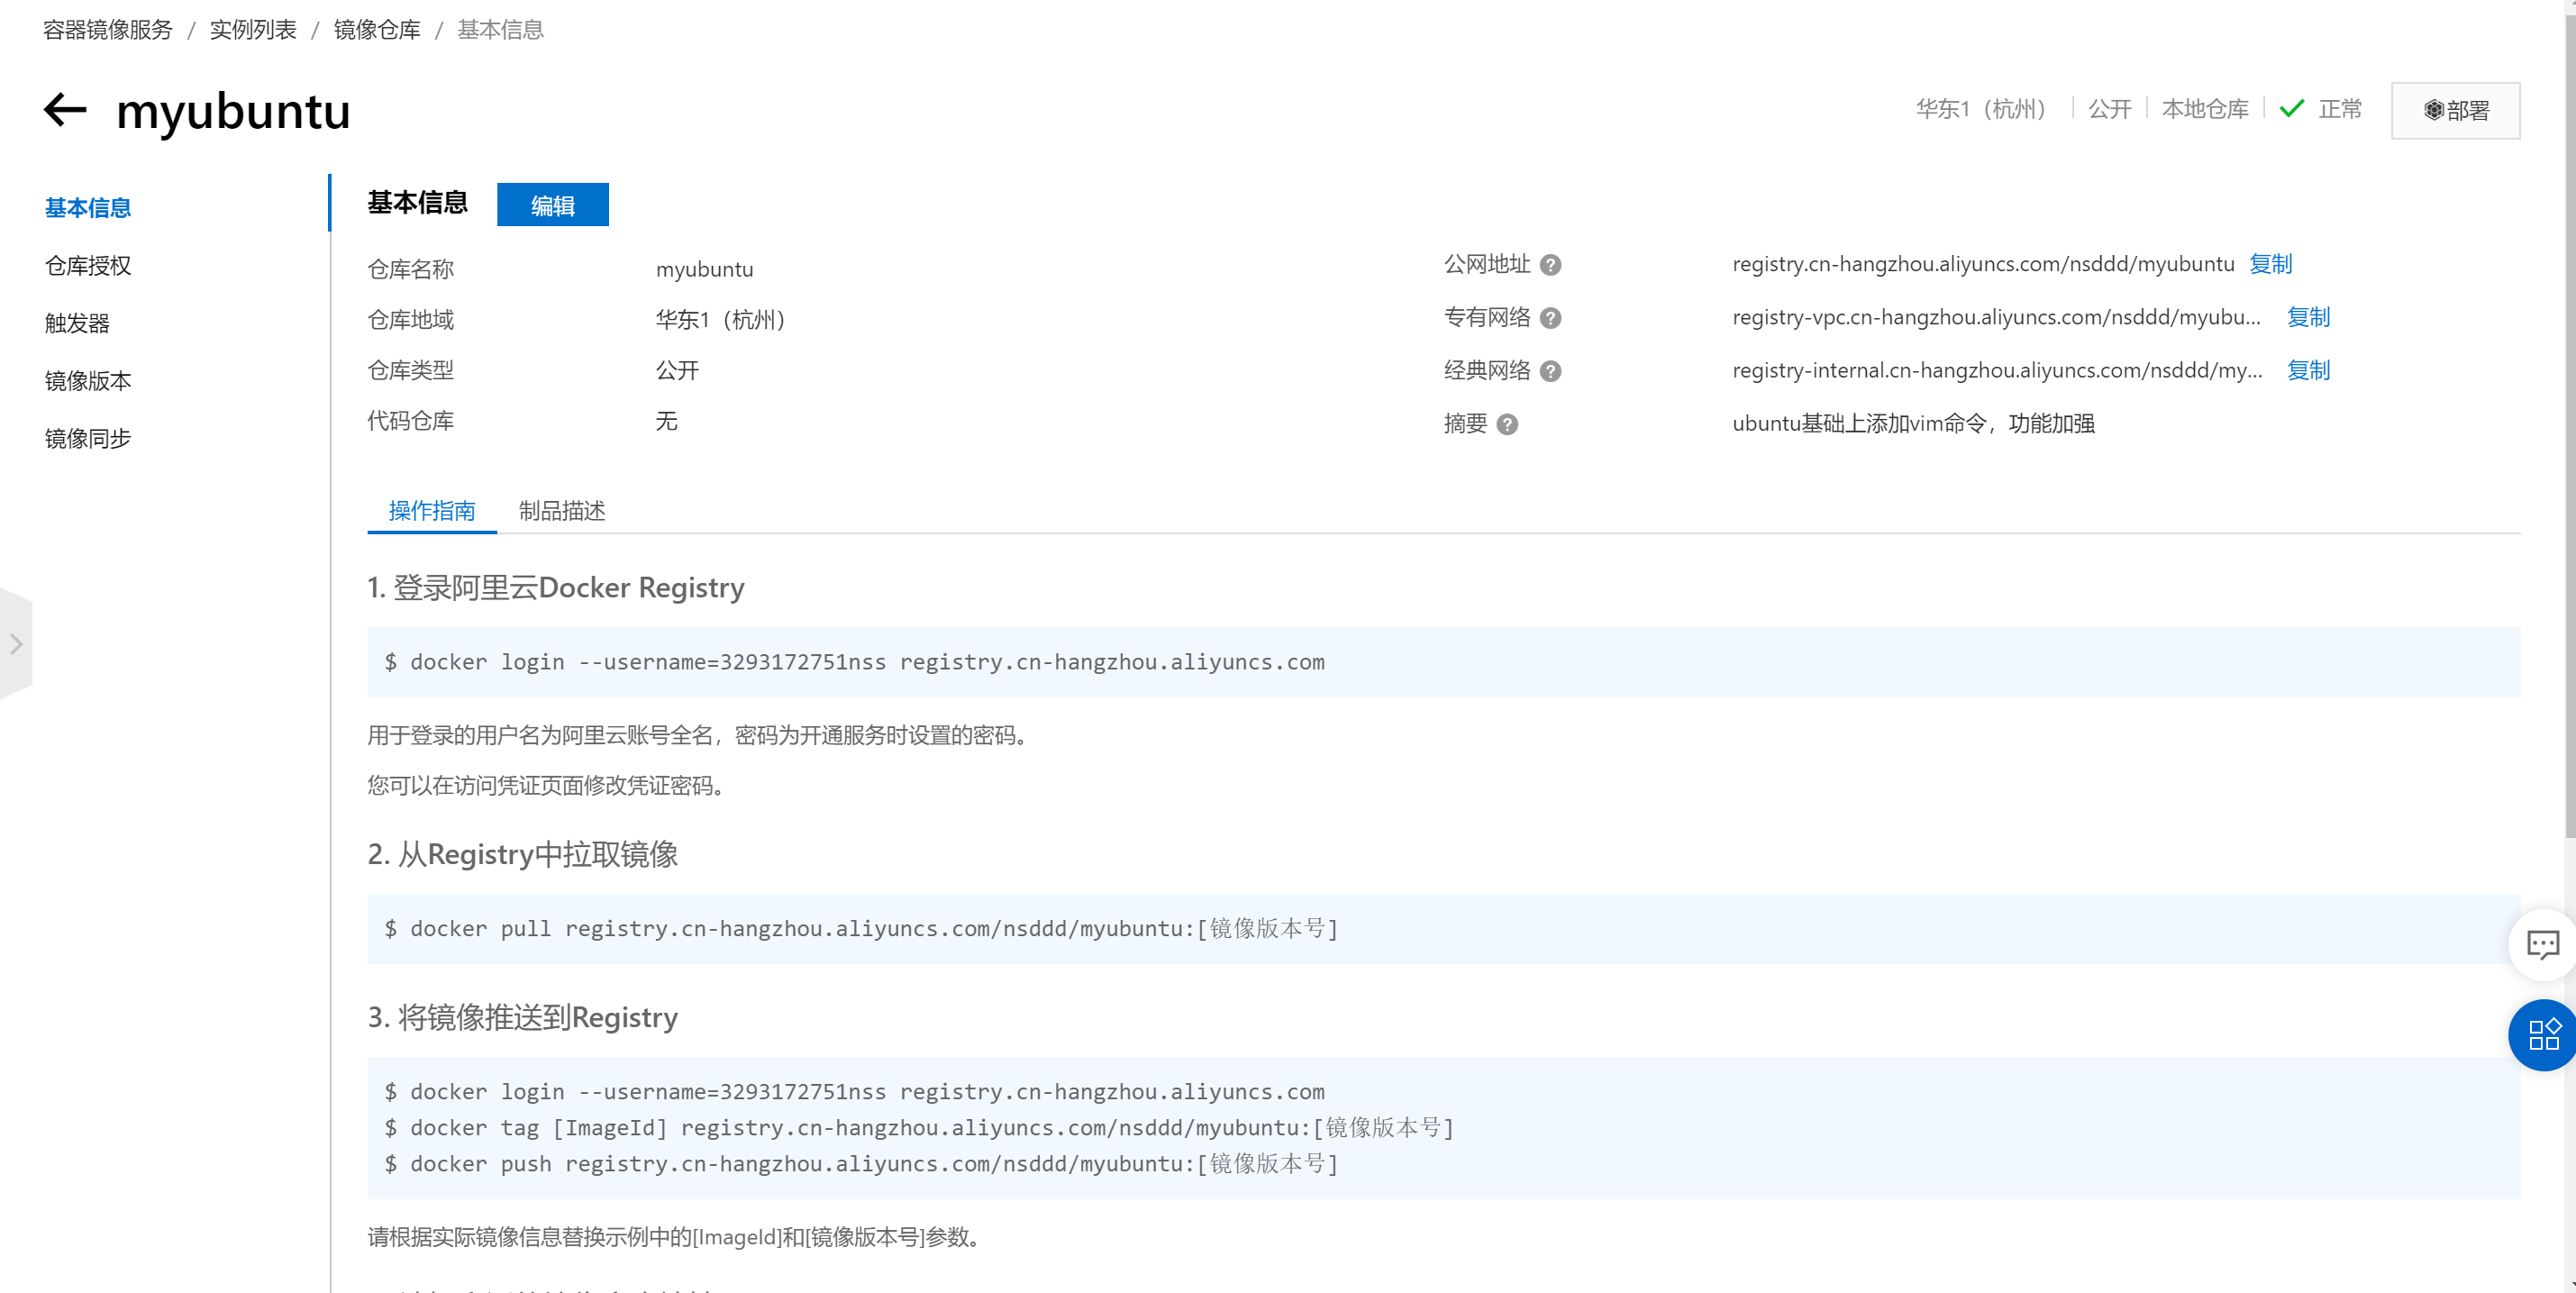Click the 编辑 edit button
The height and width of the screenshot is (1293, 2576).
point(552,205)
